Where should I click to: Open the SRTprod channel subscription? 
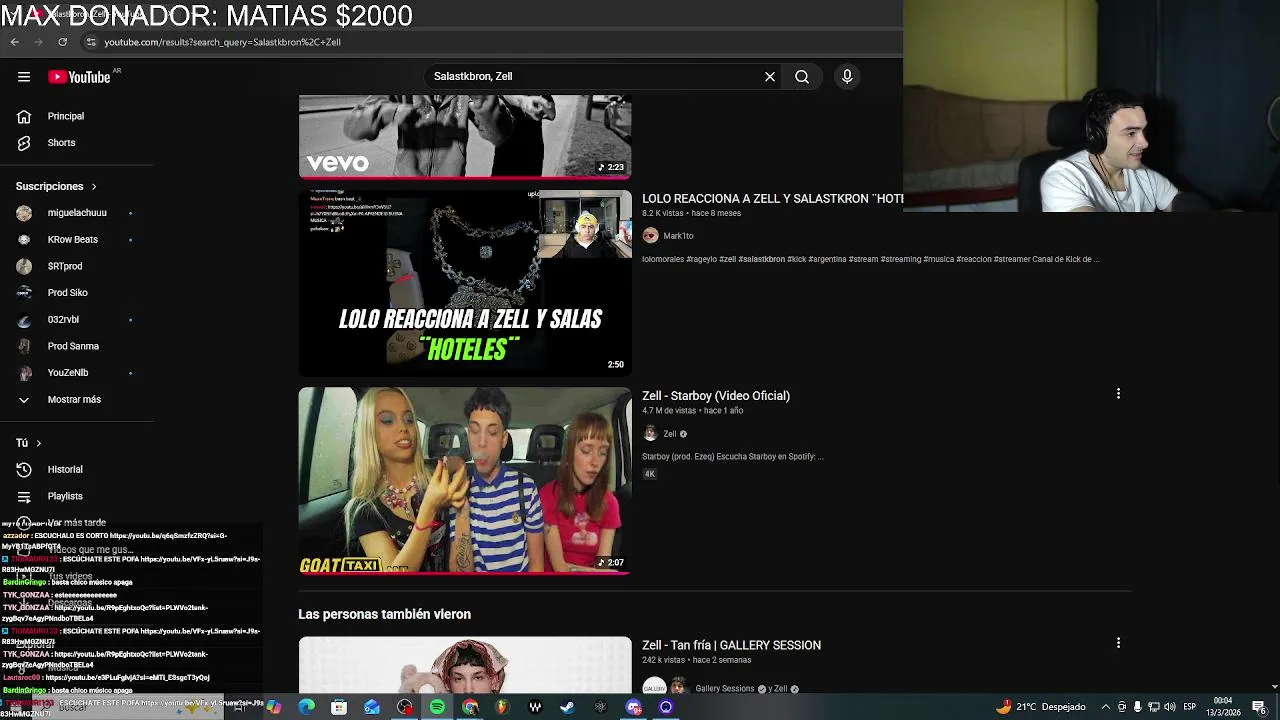point(65,266)
